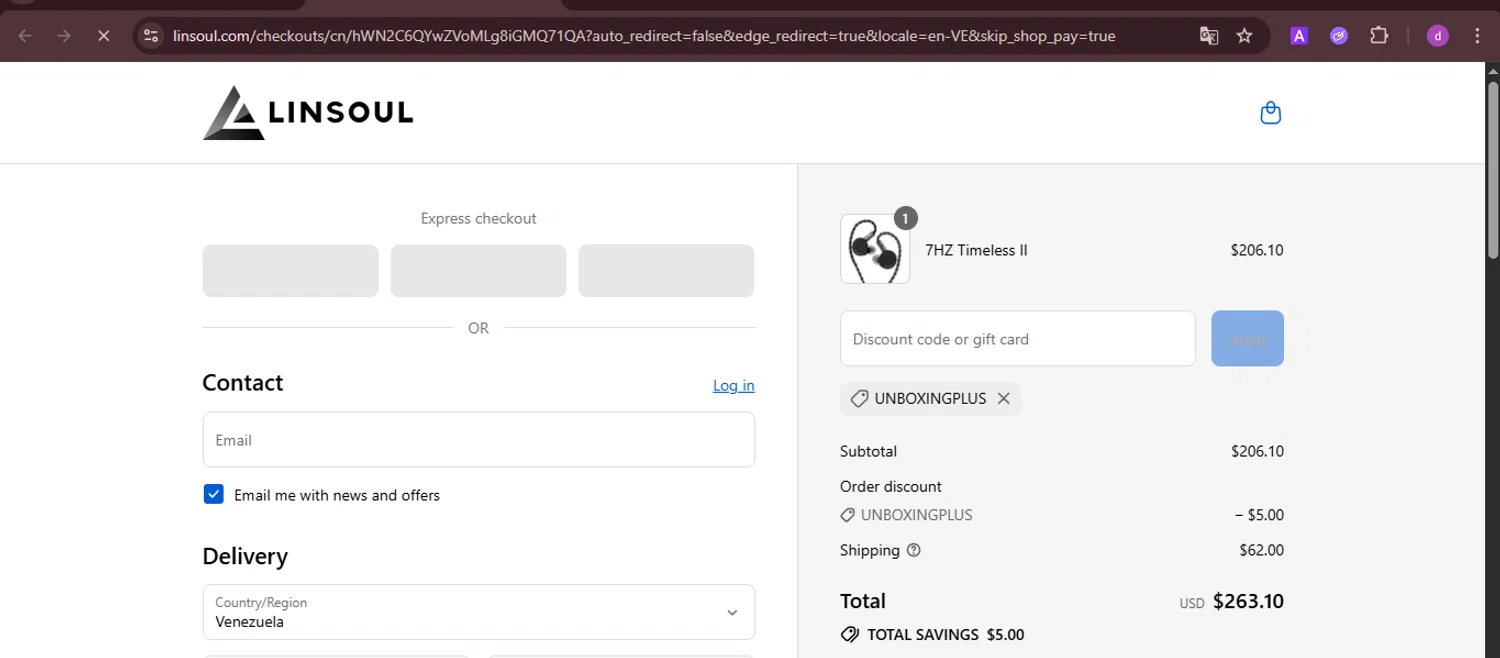The height and width of the screenshot is (658, 1500).
Task: Click the Shipping help question mark icon
Action: (913, 550)
